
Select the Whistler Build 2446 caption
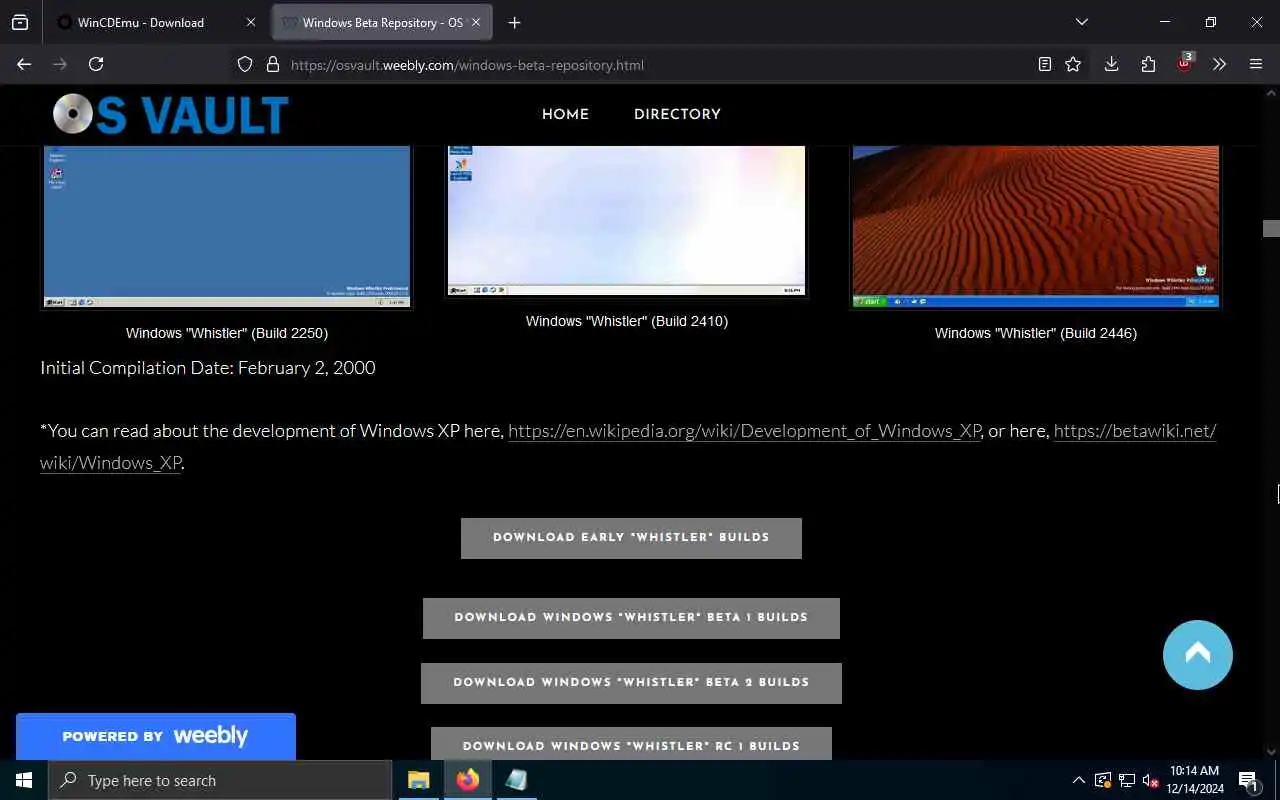(x=1036, y=333)
